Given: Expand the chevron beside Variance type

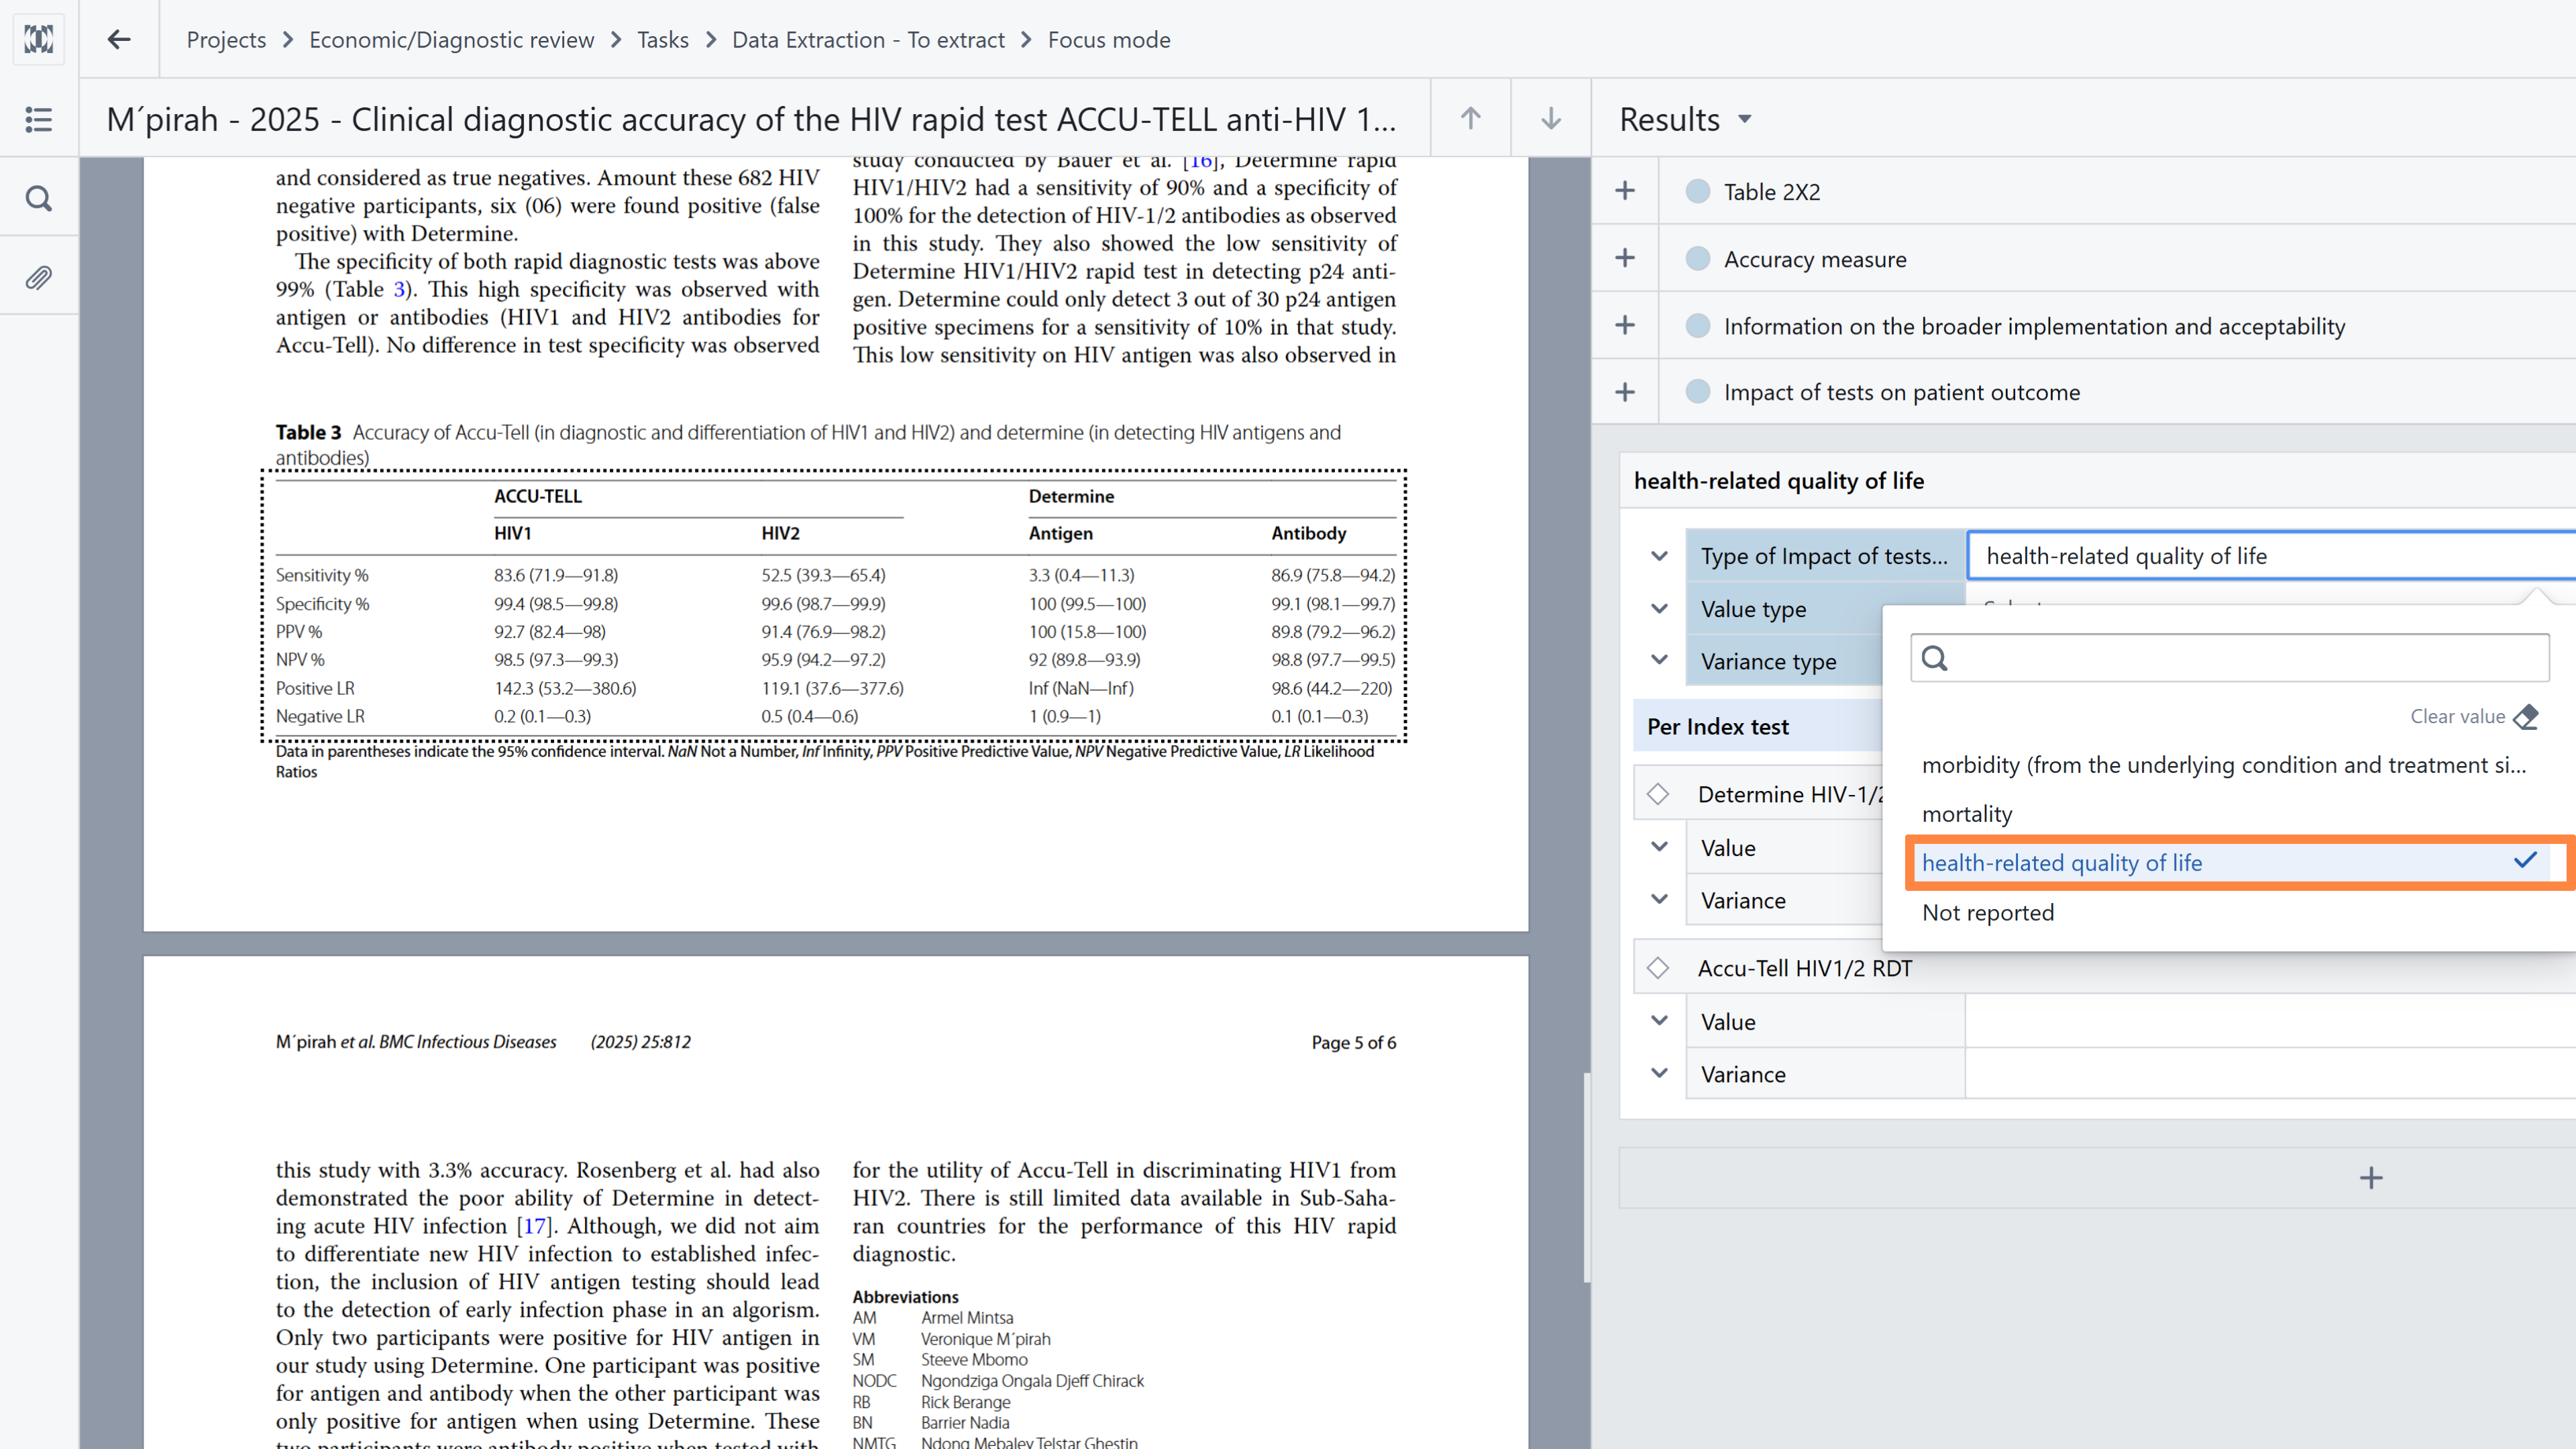Looking at the screenshot, I should [x=1659, y=660].
